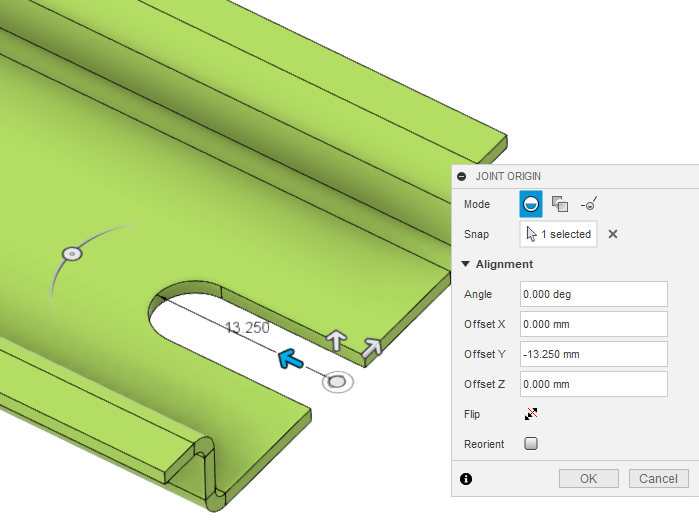The image size is (699, 521).
Task: Click the Angle input field
Action: point(594,294)
